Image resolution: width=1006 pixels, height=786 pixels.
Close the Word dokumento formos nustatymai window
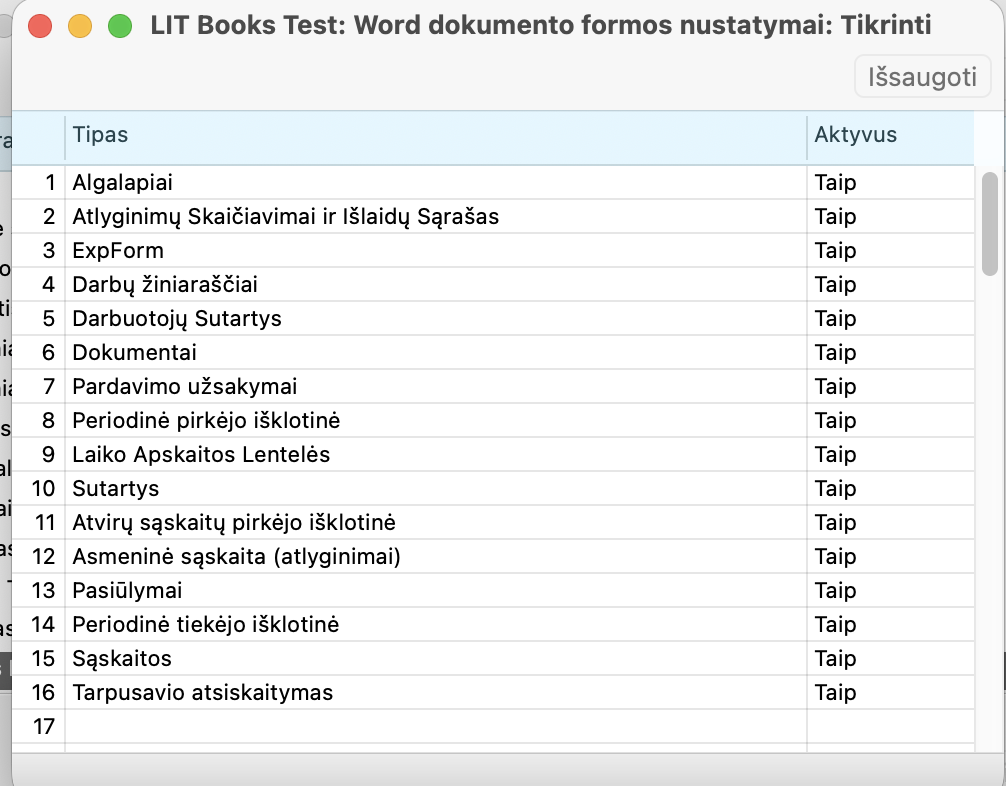coord(40,26)
